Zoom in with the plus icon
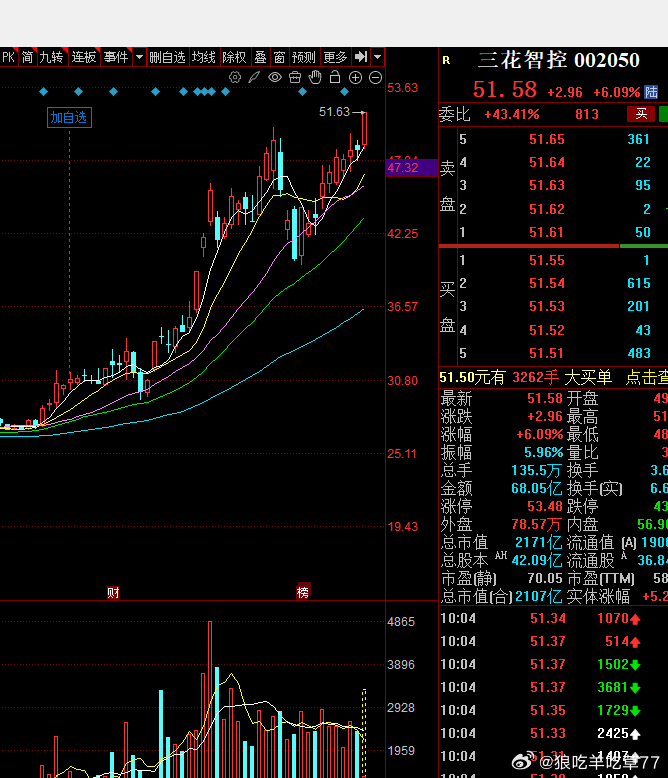668x778 pixels. (355, 77)
